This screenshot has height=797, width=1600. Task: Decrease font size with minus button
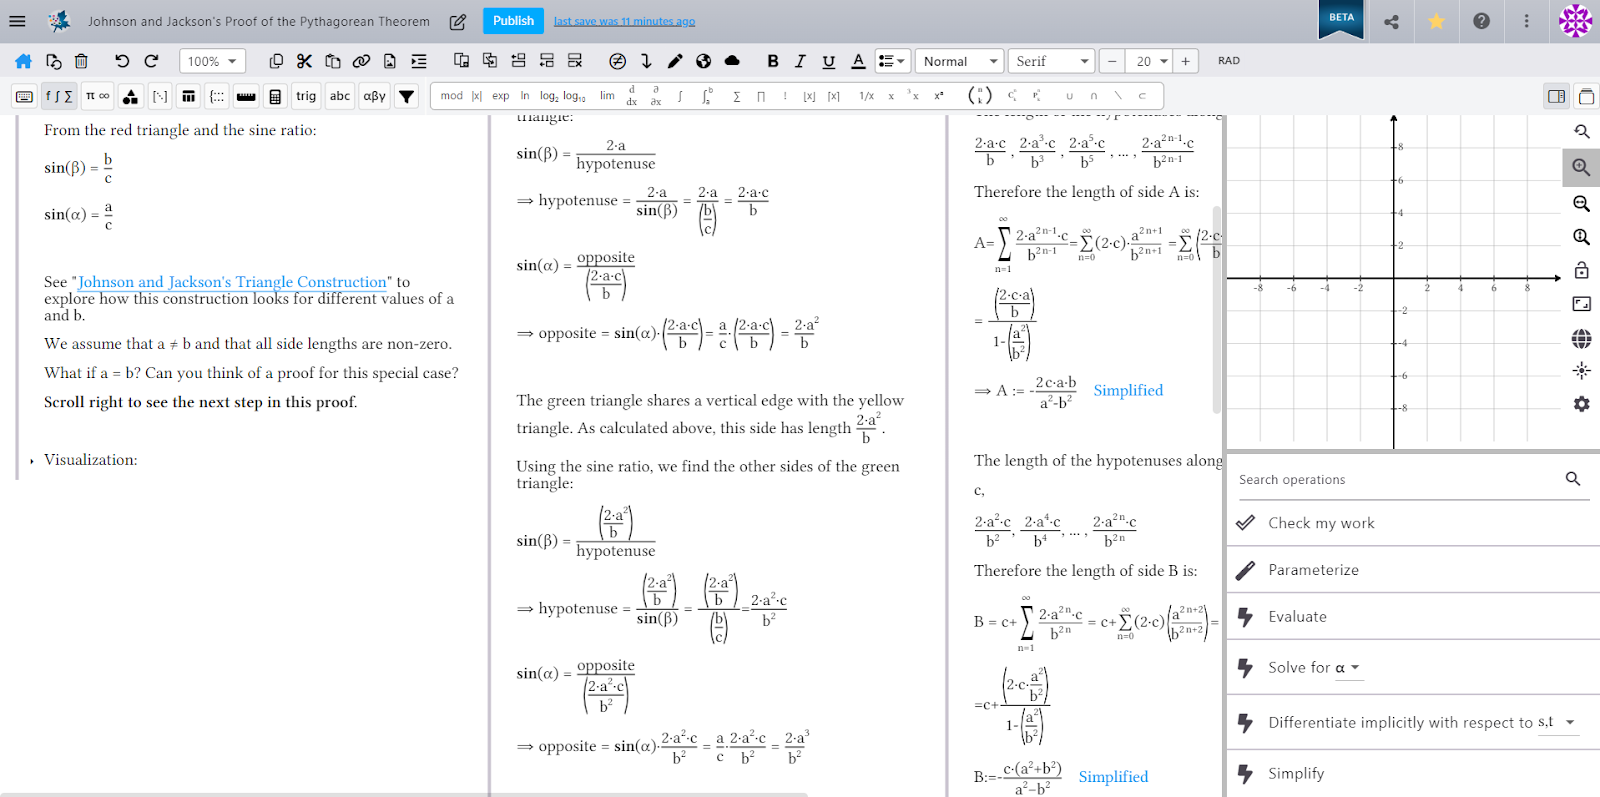click(1112, 61)
